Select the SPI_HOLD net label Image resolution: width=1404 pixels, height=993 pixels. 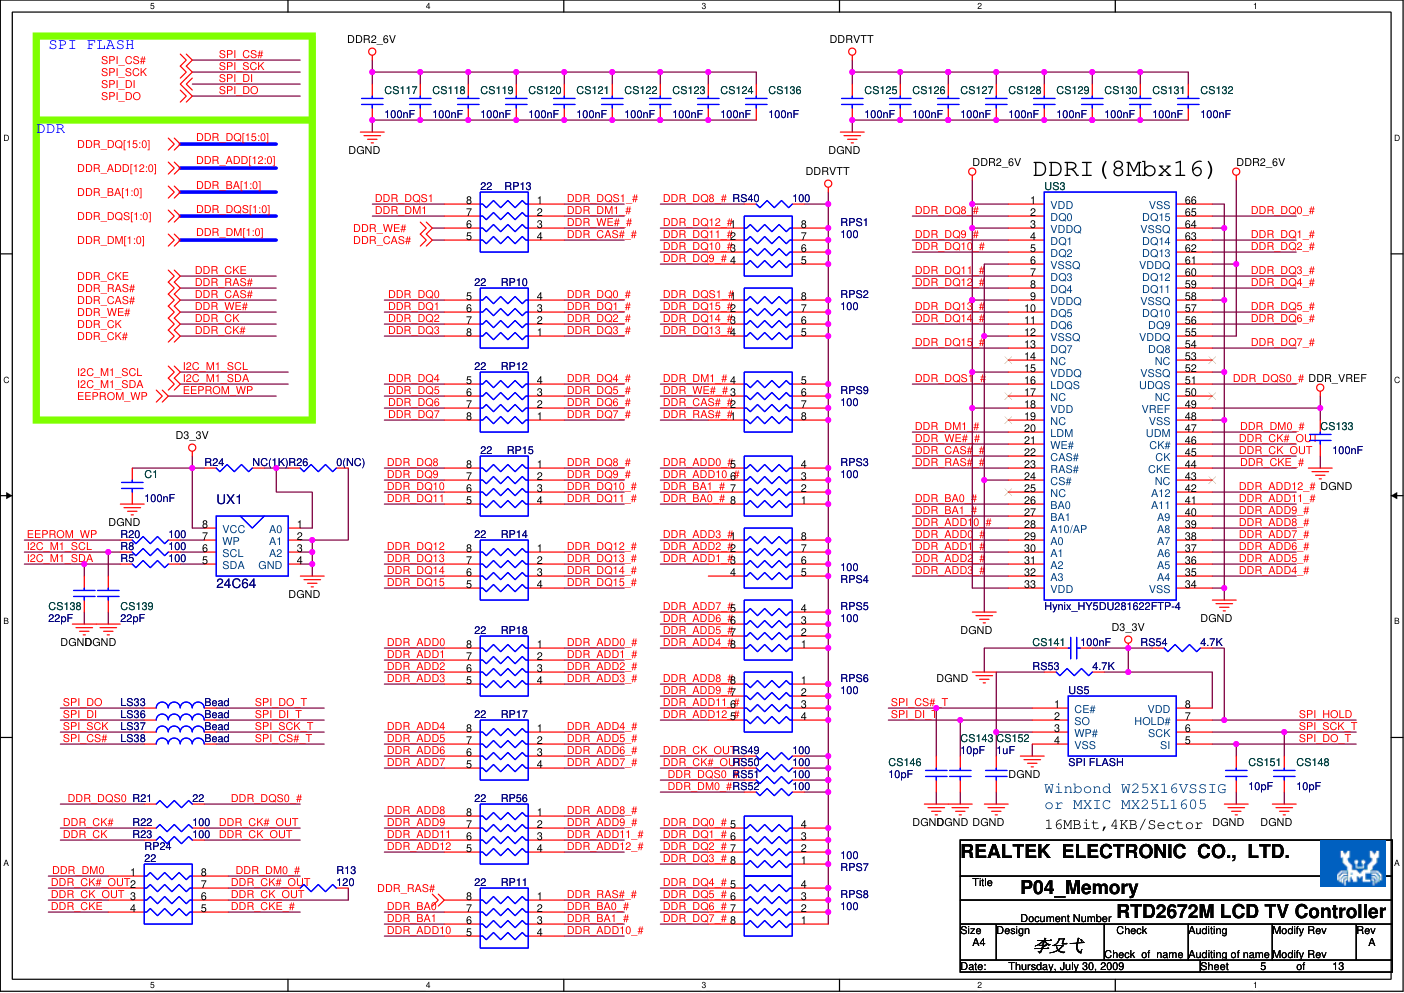[x=1325, y=714]
